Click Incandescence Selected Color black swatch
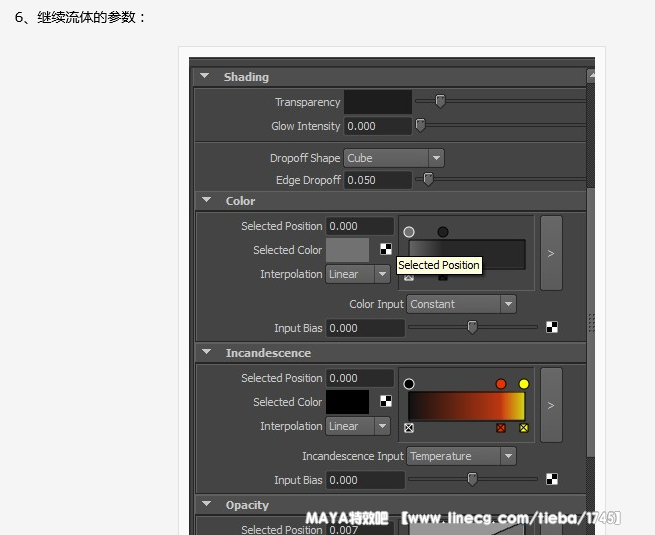This screenshot has height=535, width=655. coord(347,402)
